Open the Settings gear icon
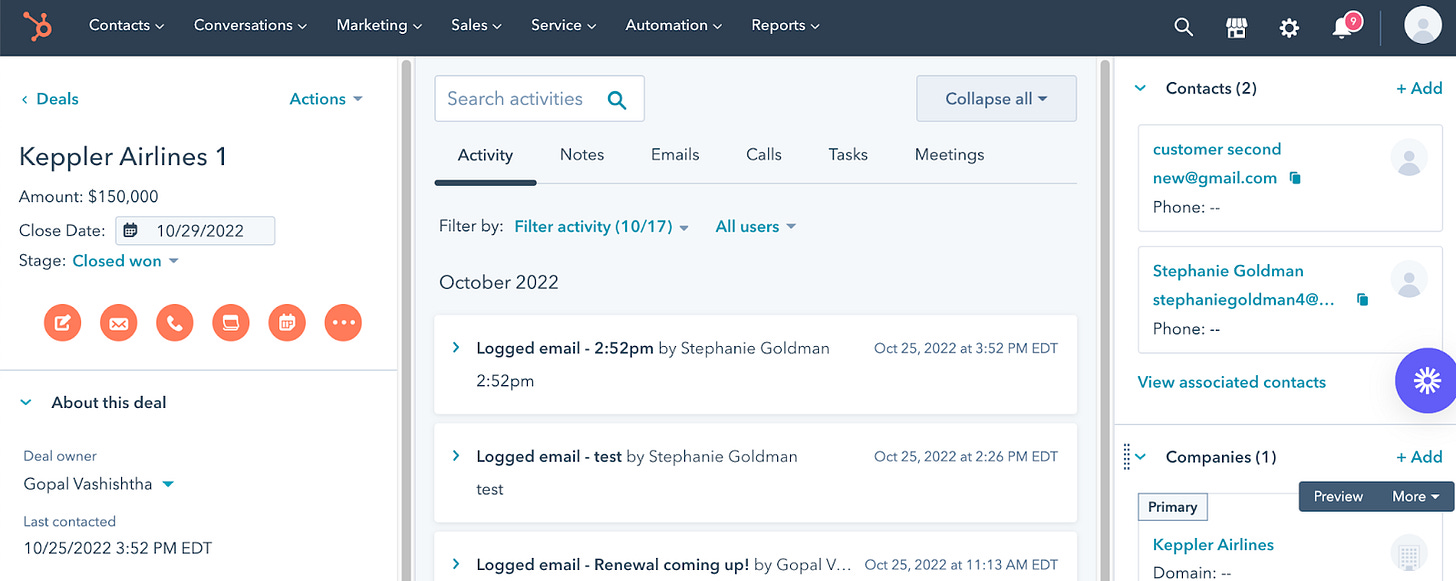This screenshot has width=1456, height=581. (x=1289, y=27)
